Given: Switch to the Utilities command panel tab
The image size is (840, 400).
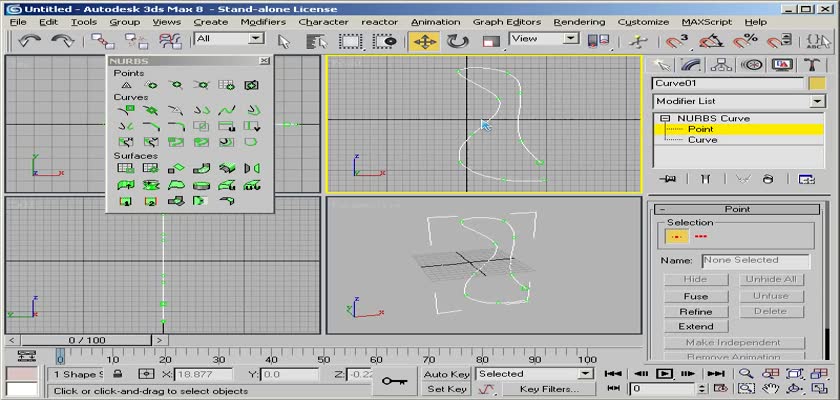Looking at the screenshot, I should click(812, 65).
